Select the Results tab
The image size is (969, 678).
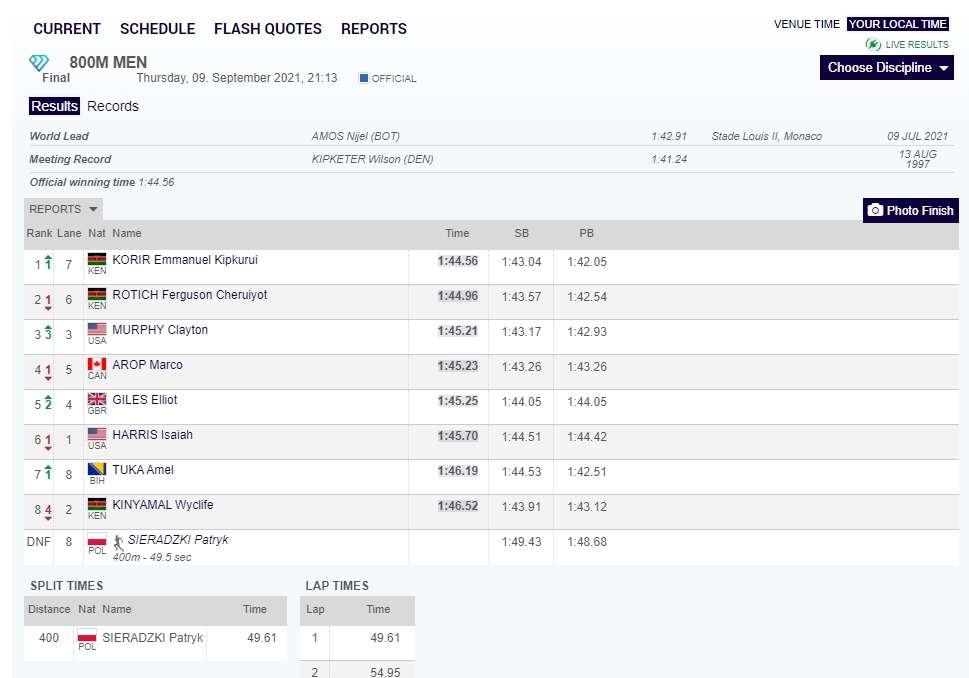[x=54, y=106]
